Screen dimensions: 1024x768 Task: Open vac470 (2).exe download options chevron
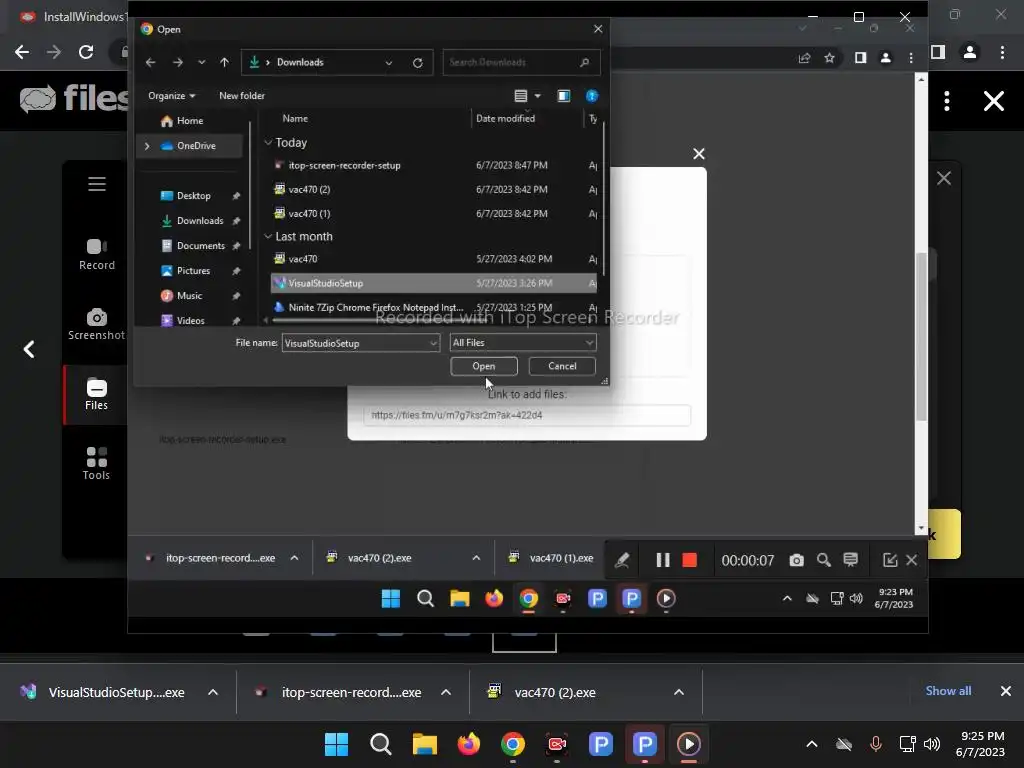click(679, 692)
